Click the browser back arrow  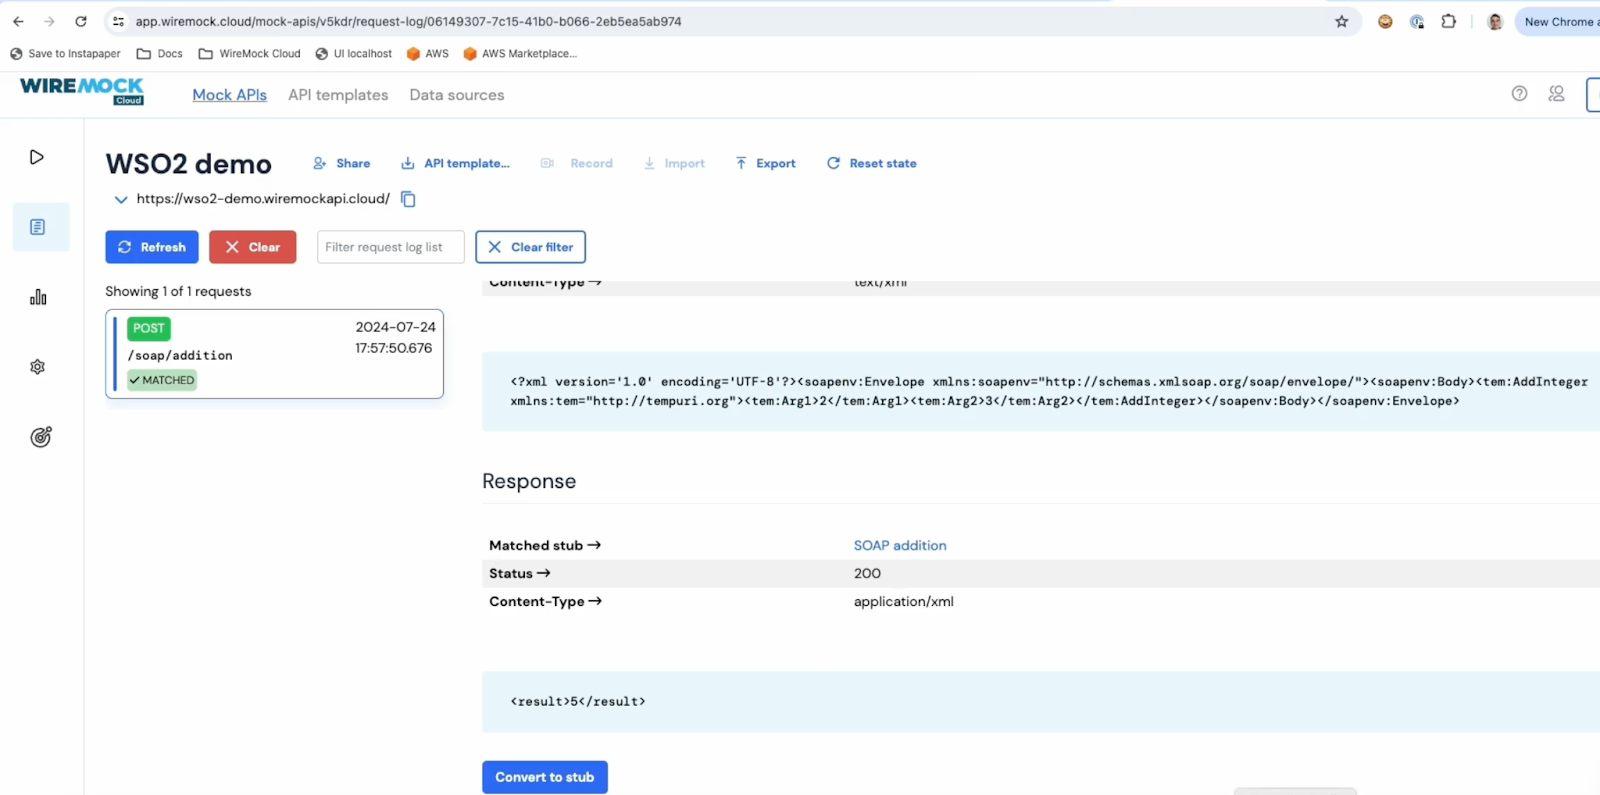[x=18, y=21]
